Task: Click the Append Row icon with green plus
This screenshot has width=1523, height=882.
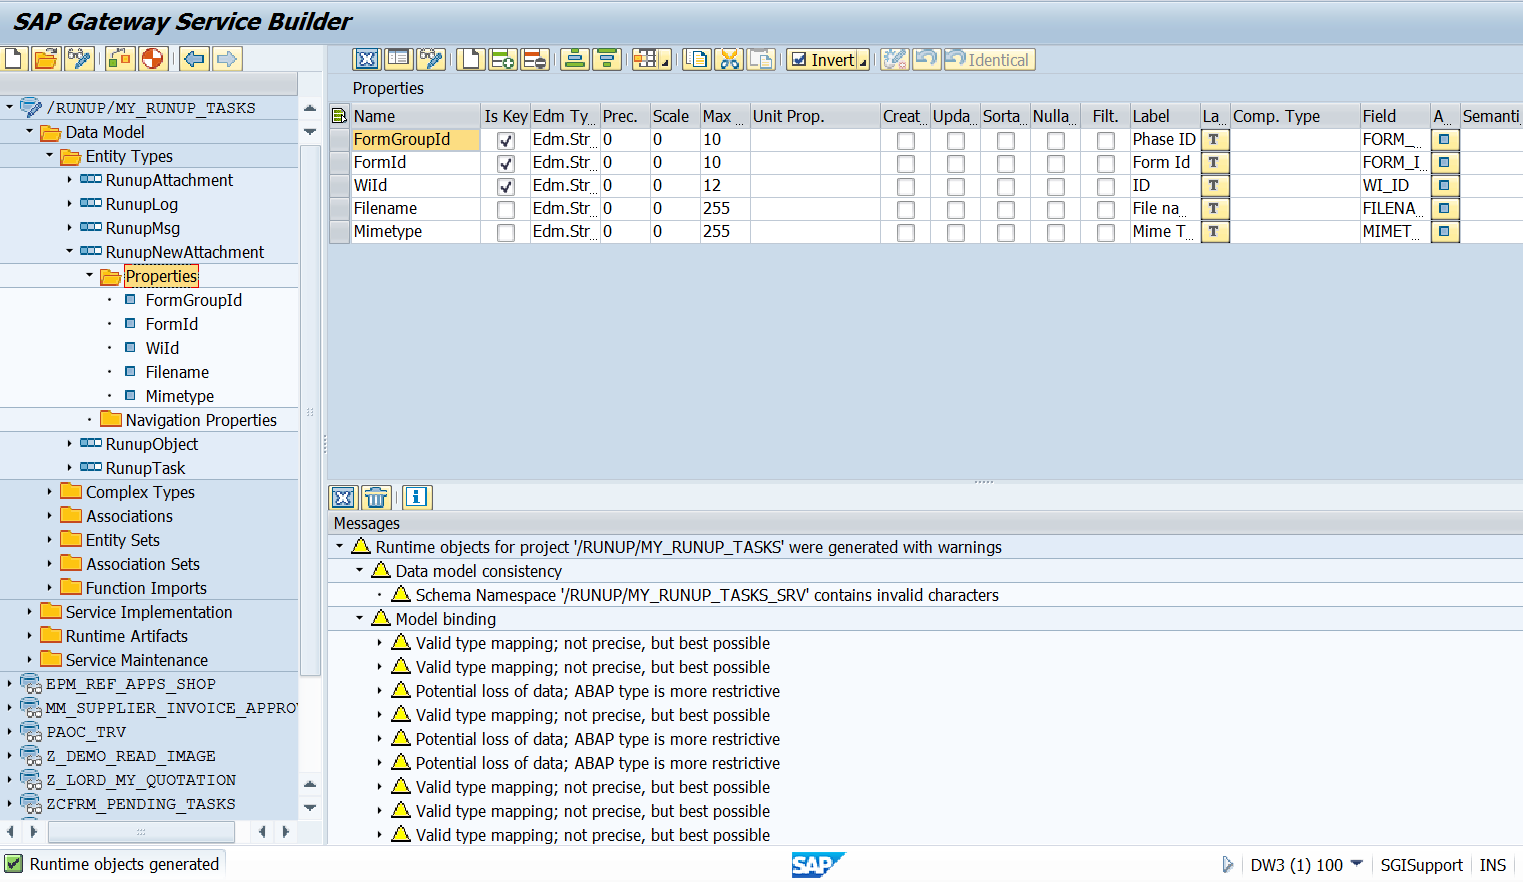Action: pyautogui.click(x=503, y=60)
